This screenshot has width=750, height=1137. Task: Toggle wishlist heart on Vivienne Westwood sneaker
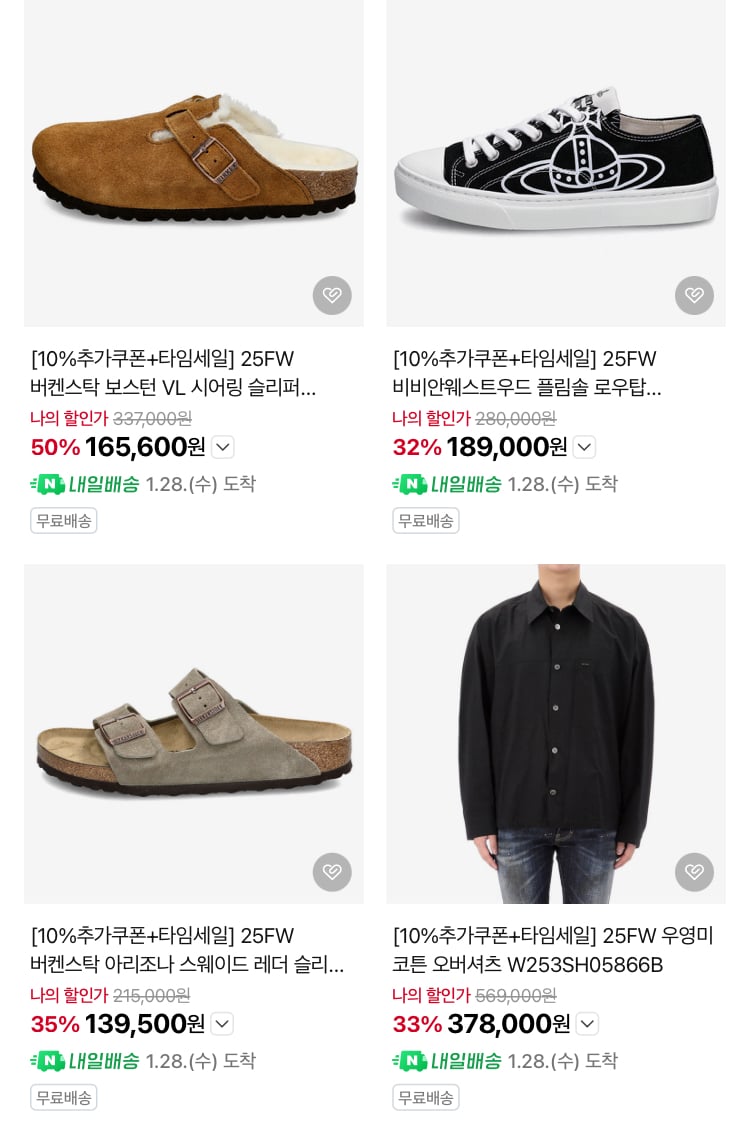694,295
